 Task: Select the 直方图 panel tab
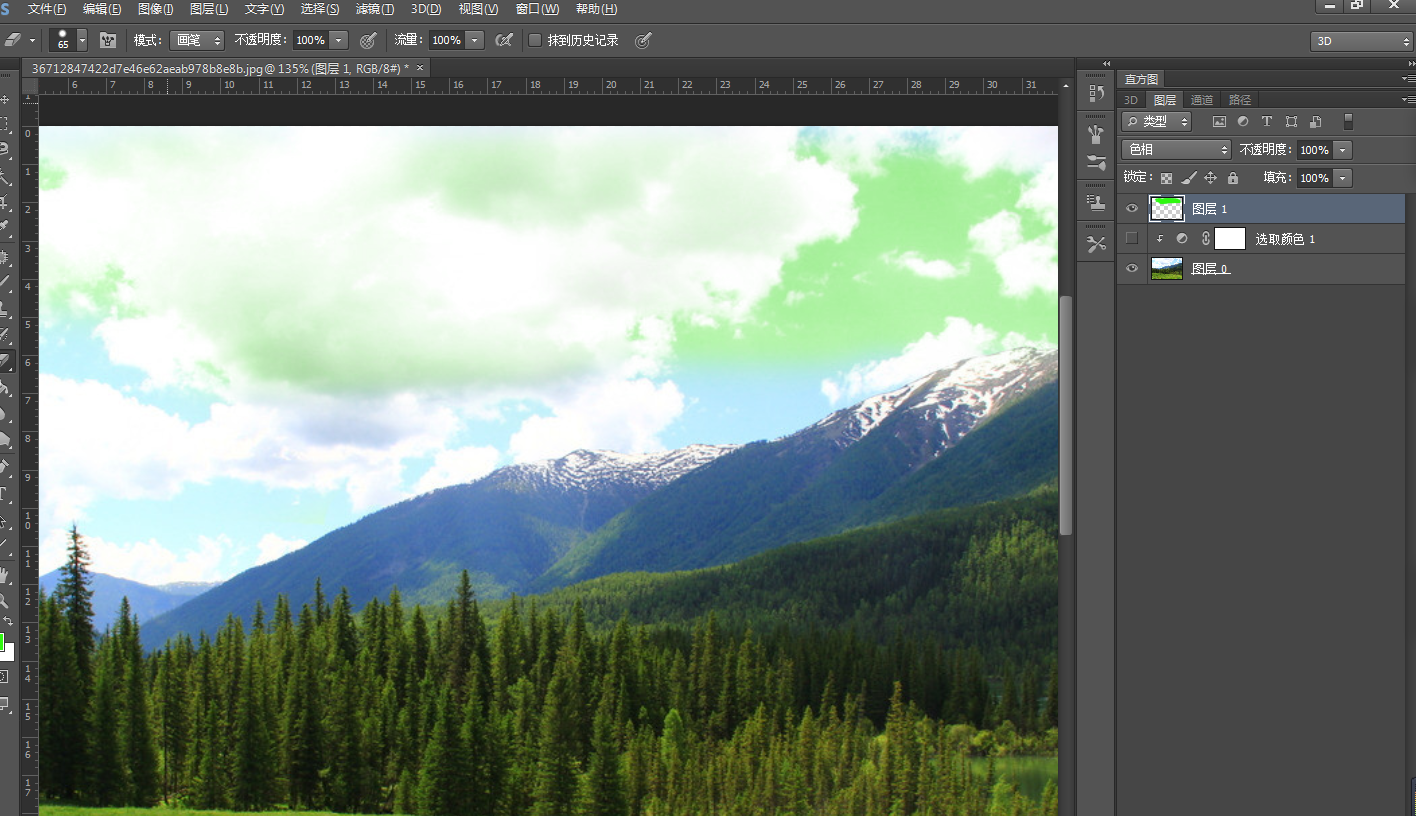[x=1141, y=79]
